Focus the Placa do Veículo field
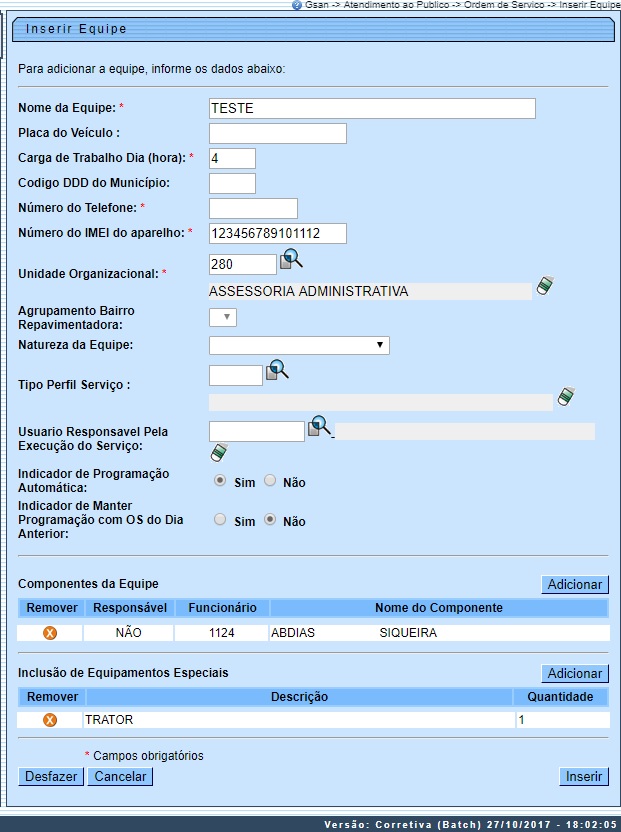The image size is (621, 832). point(278,133)
